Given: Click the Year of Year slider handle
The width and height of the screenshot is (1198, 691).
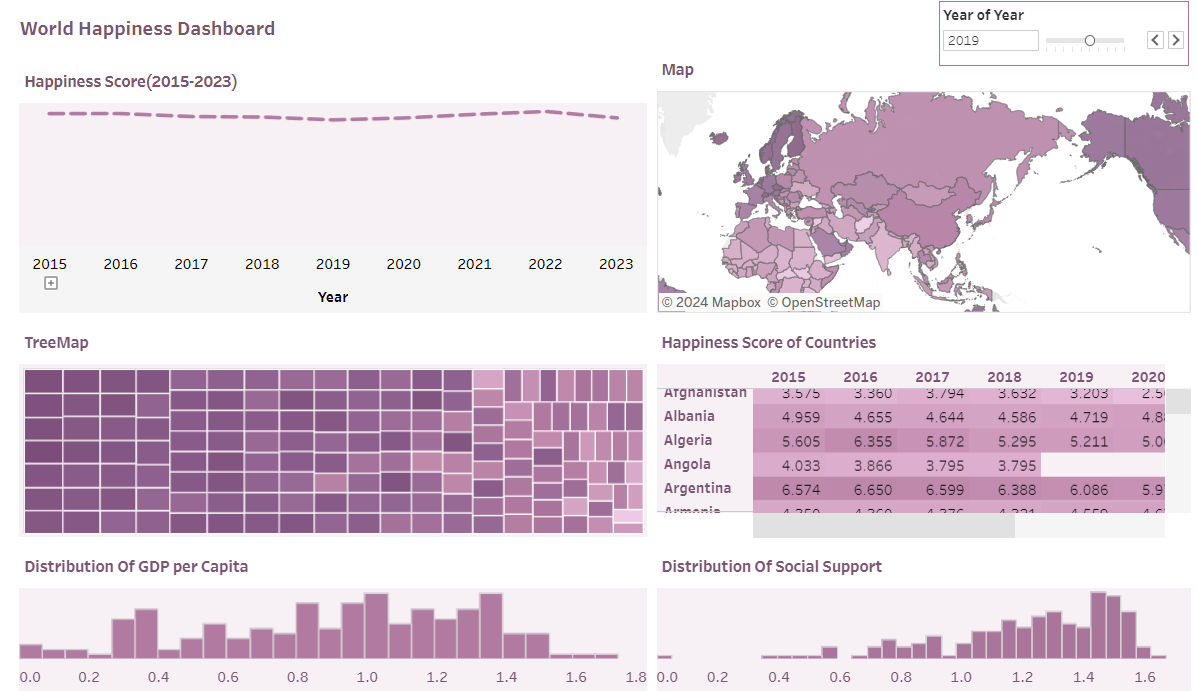Looking at the screenshot, I should click(x=1090, y=41).
